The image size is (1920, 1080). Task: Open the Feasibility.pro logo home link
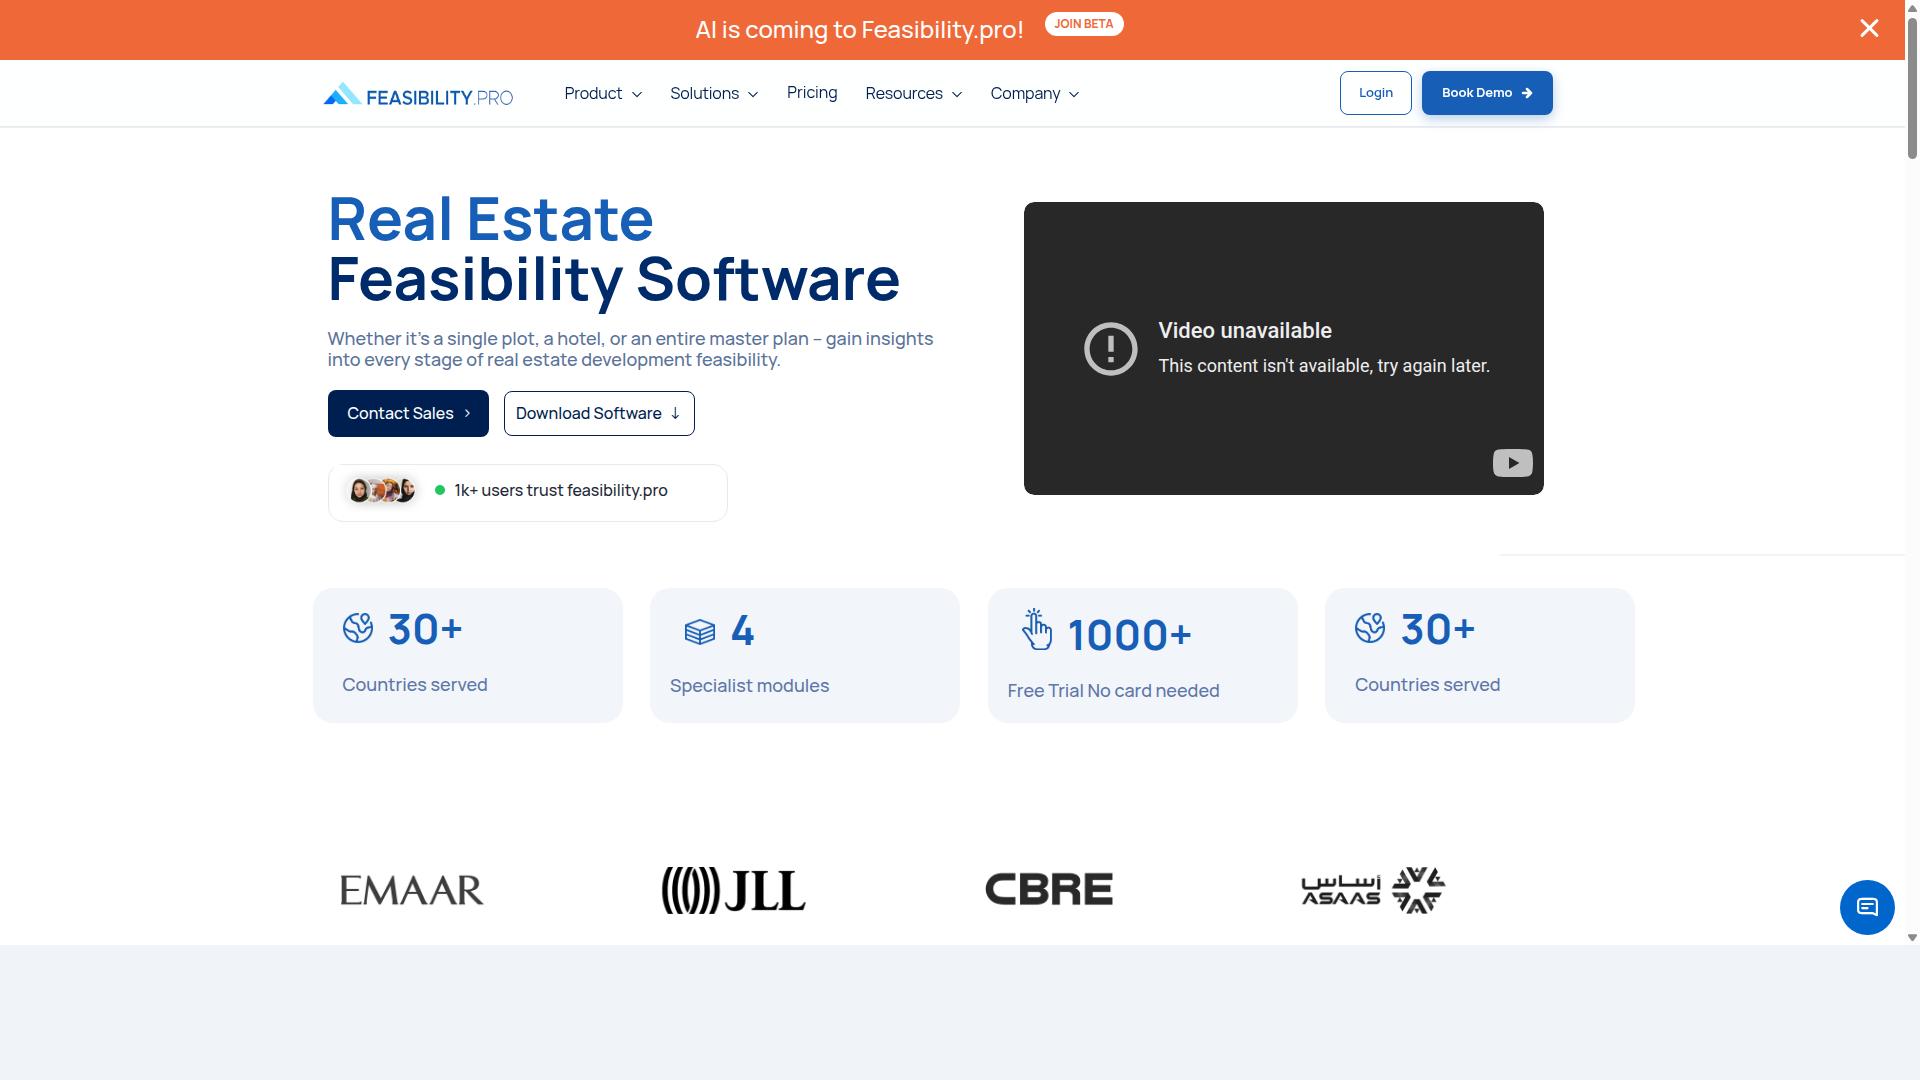418,94
